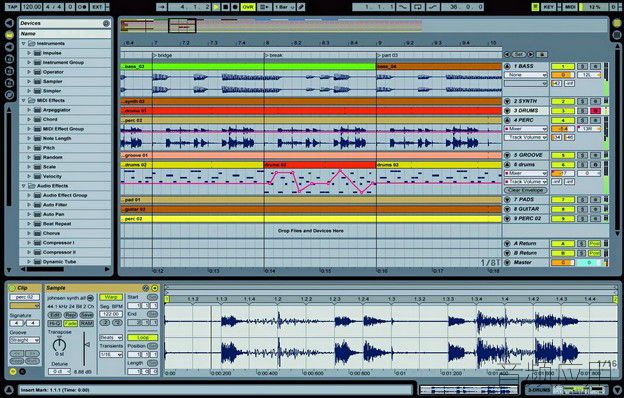This screenshot has width=624, height=398.
Task: Select Beat Repeat in device list
Action: click(57, 224)
